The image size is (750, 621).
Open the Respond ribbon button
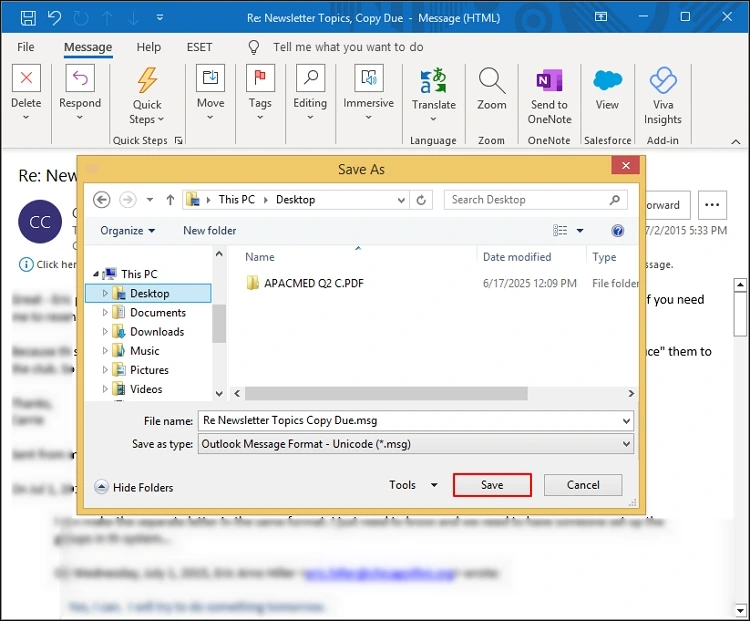point(80,78)
